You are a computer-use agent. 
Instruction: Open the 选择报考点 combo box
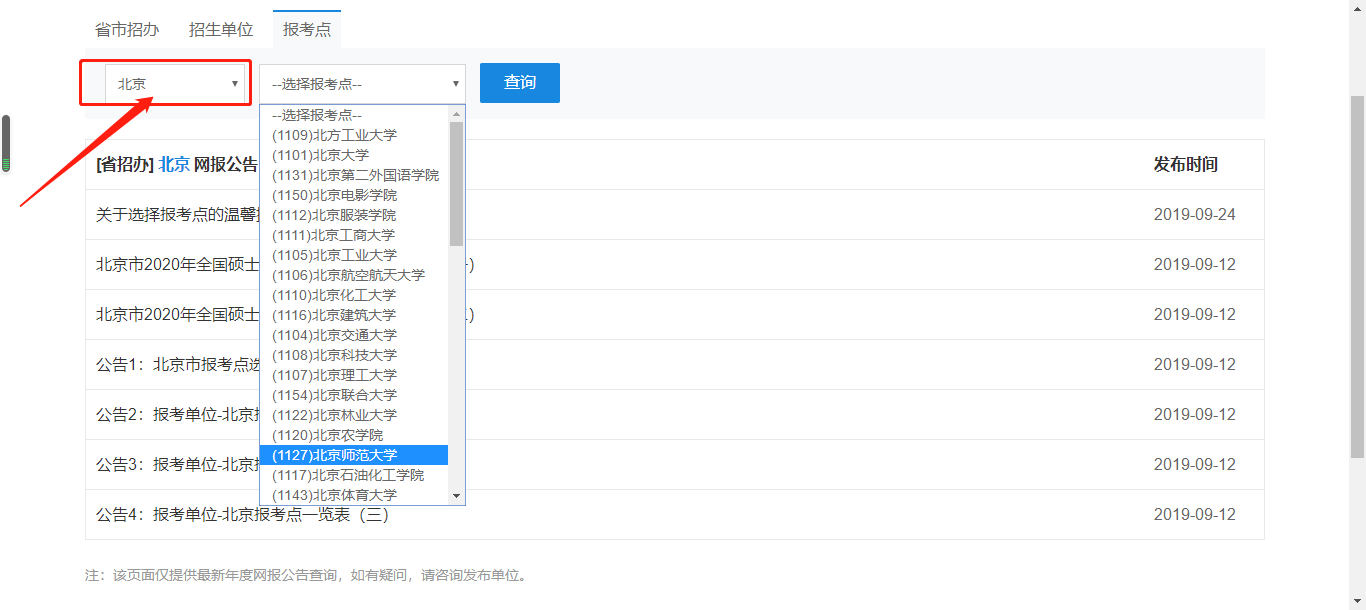pyautogui.click(x=362, y=84)
